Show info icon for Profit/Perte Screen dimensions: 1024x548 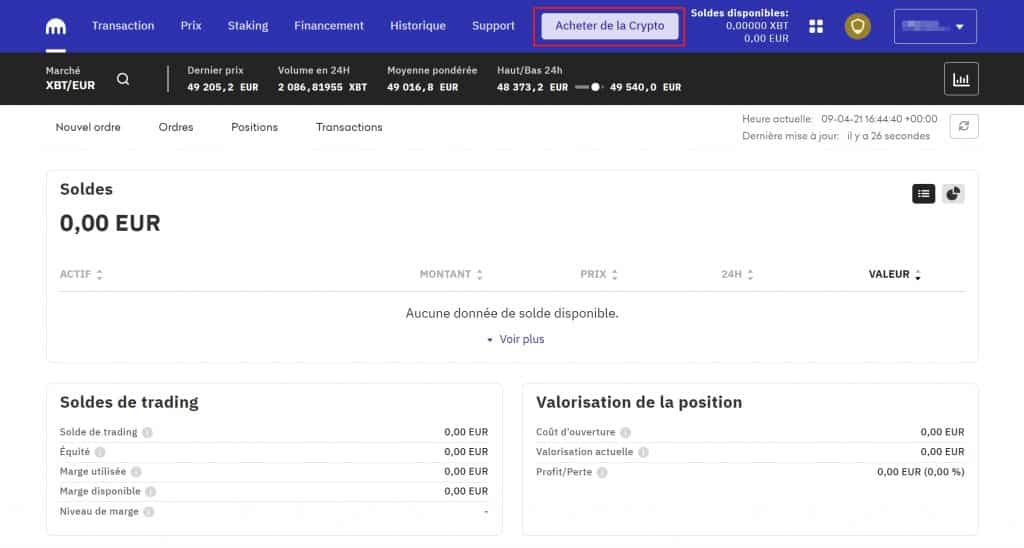[x=602, y=472]
